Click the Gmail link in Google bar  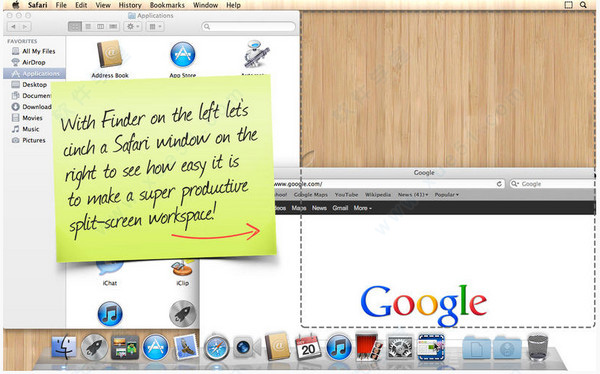pos(340,208)
